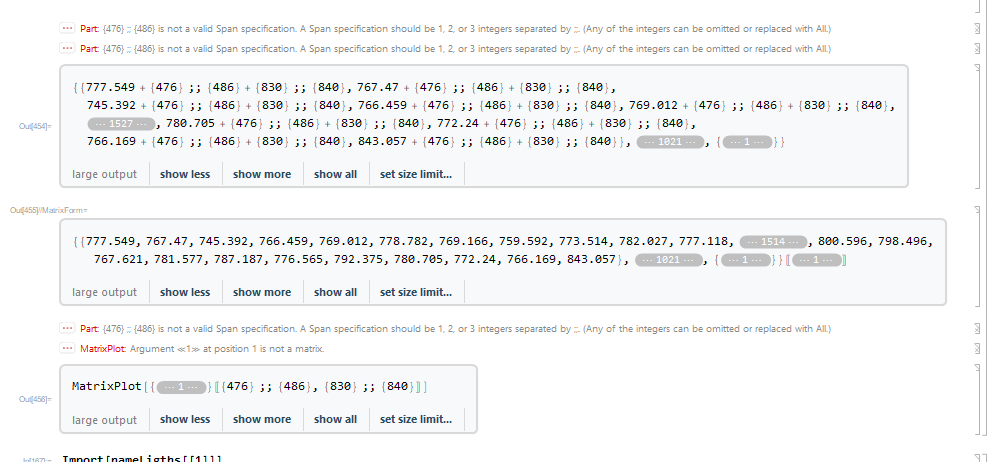Click show all in Out[454] output
The height and width of the screenshot is (462, 992).
[x=335, y=174]
